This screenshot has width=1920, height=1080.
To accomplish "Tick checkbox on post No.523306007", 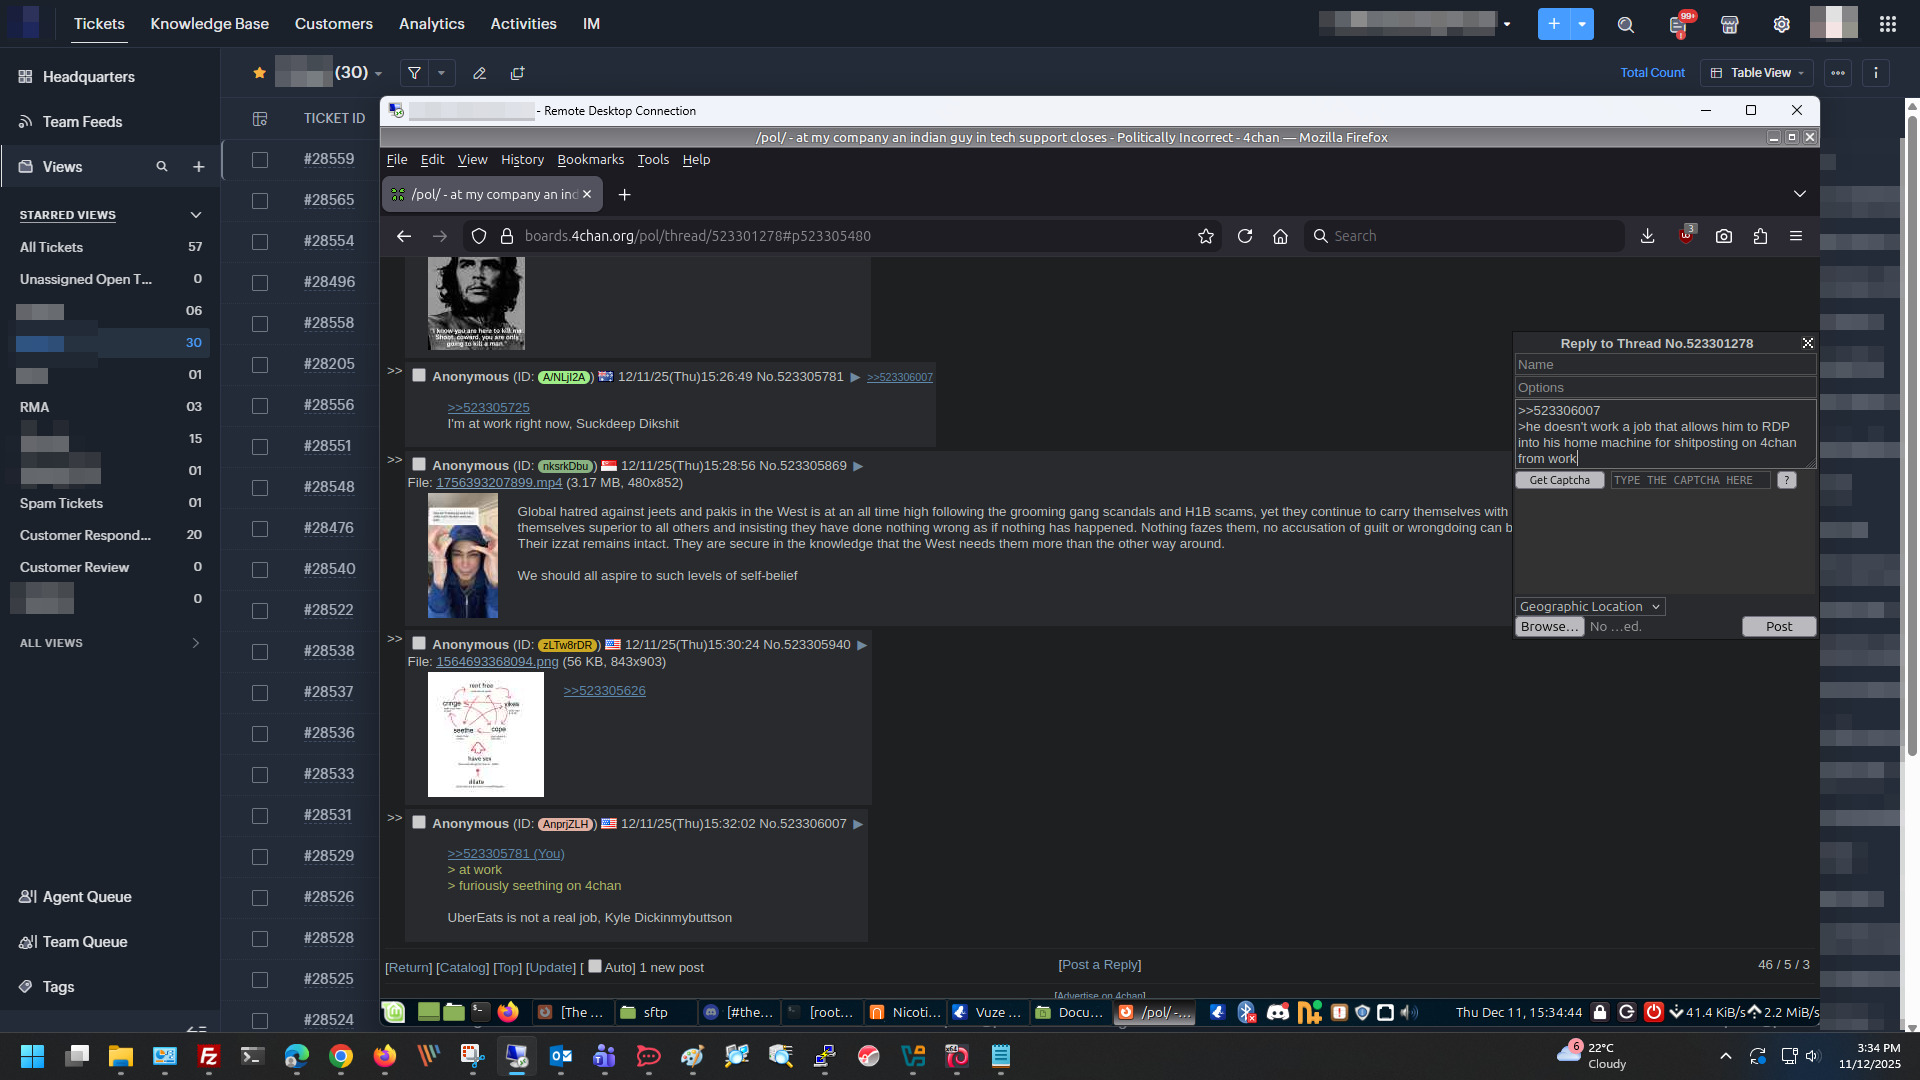I will 419,822.
